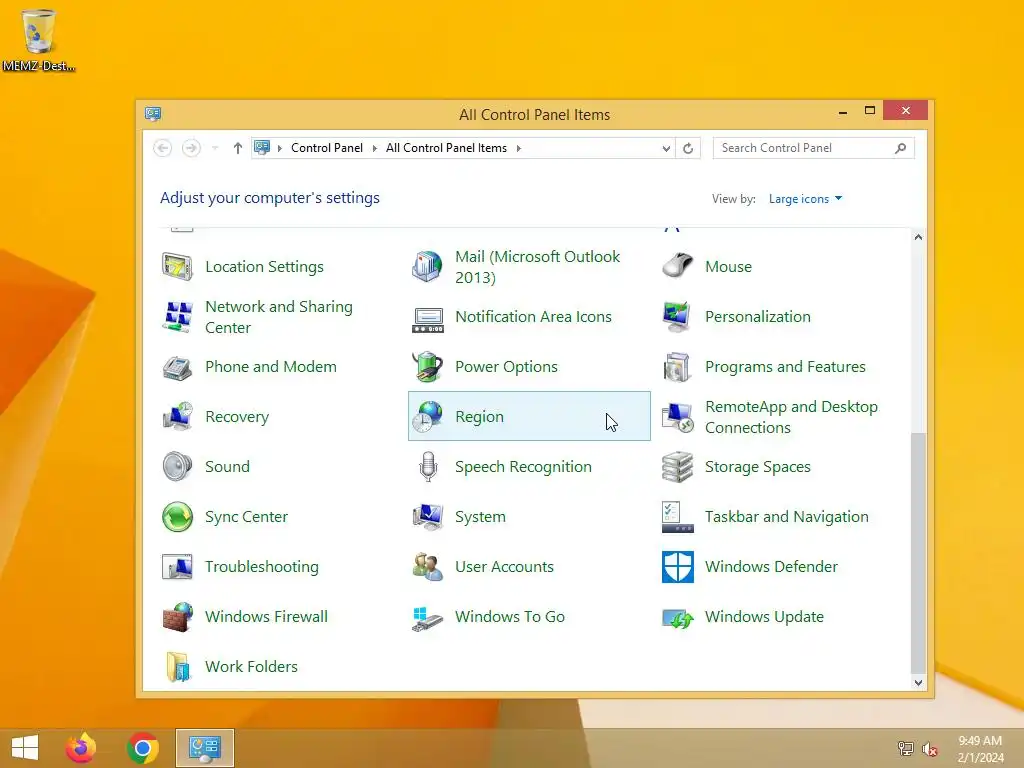Screen dimensions: 1024x768
Task: Click the Programs and Features icon
Action: click(x=677, y=367)
